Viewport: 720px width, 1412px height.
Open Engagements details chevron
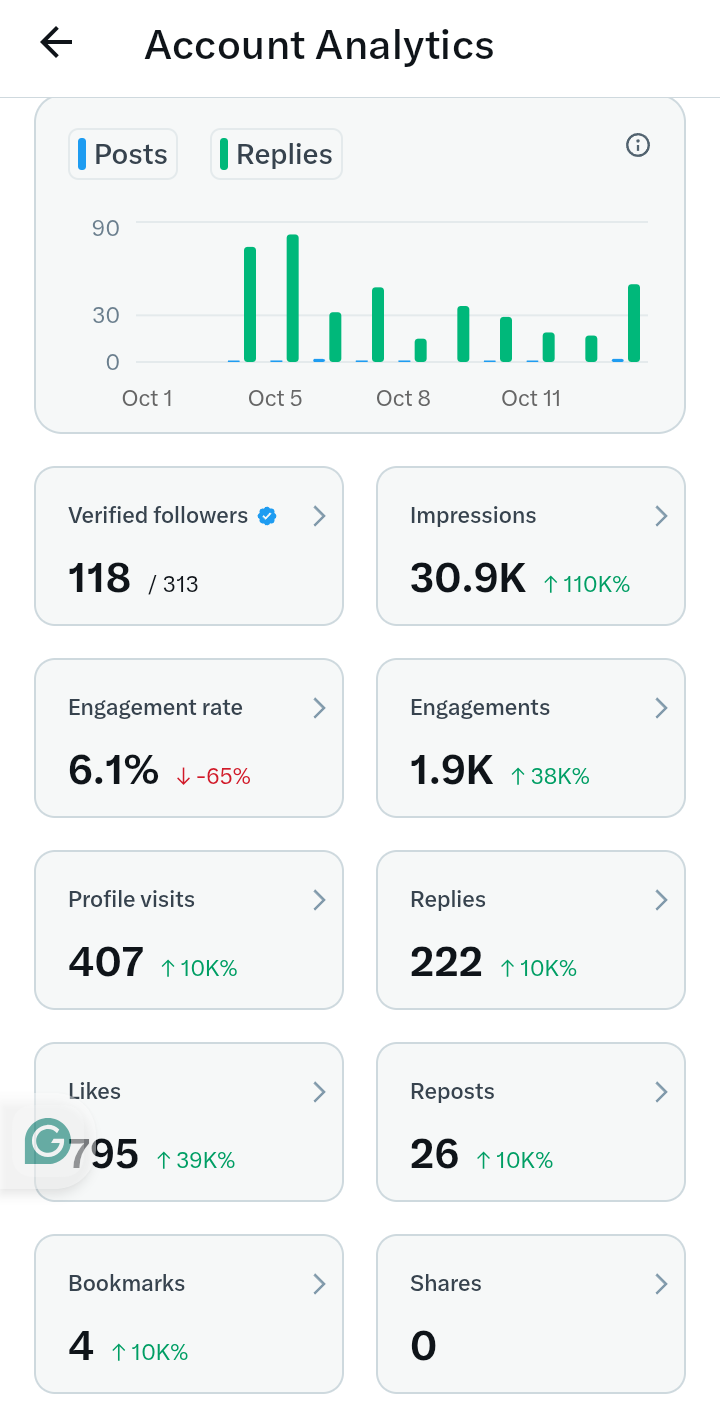coord(661,708)
